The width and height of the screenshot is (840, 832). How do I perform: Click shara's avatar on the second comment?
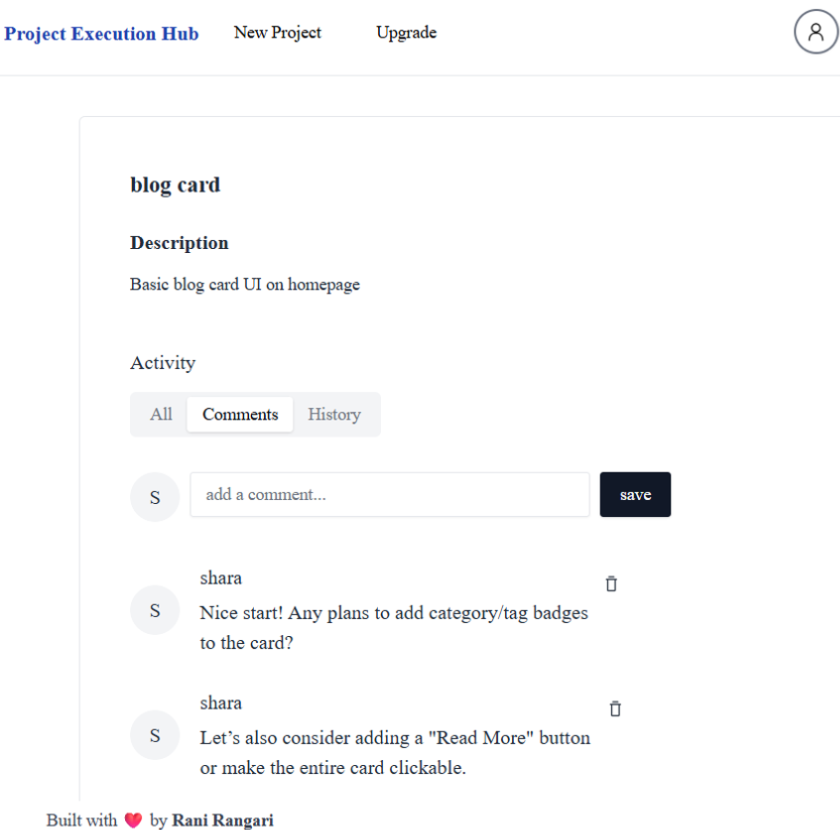pos(155,734)
